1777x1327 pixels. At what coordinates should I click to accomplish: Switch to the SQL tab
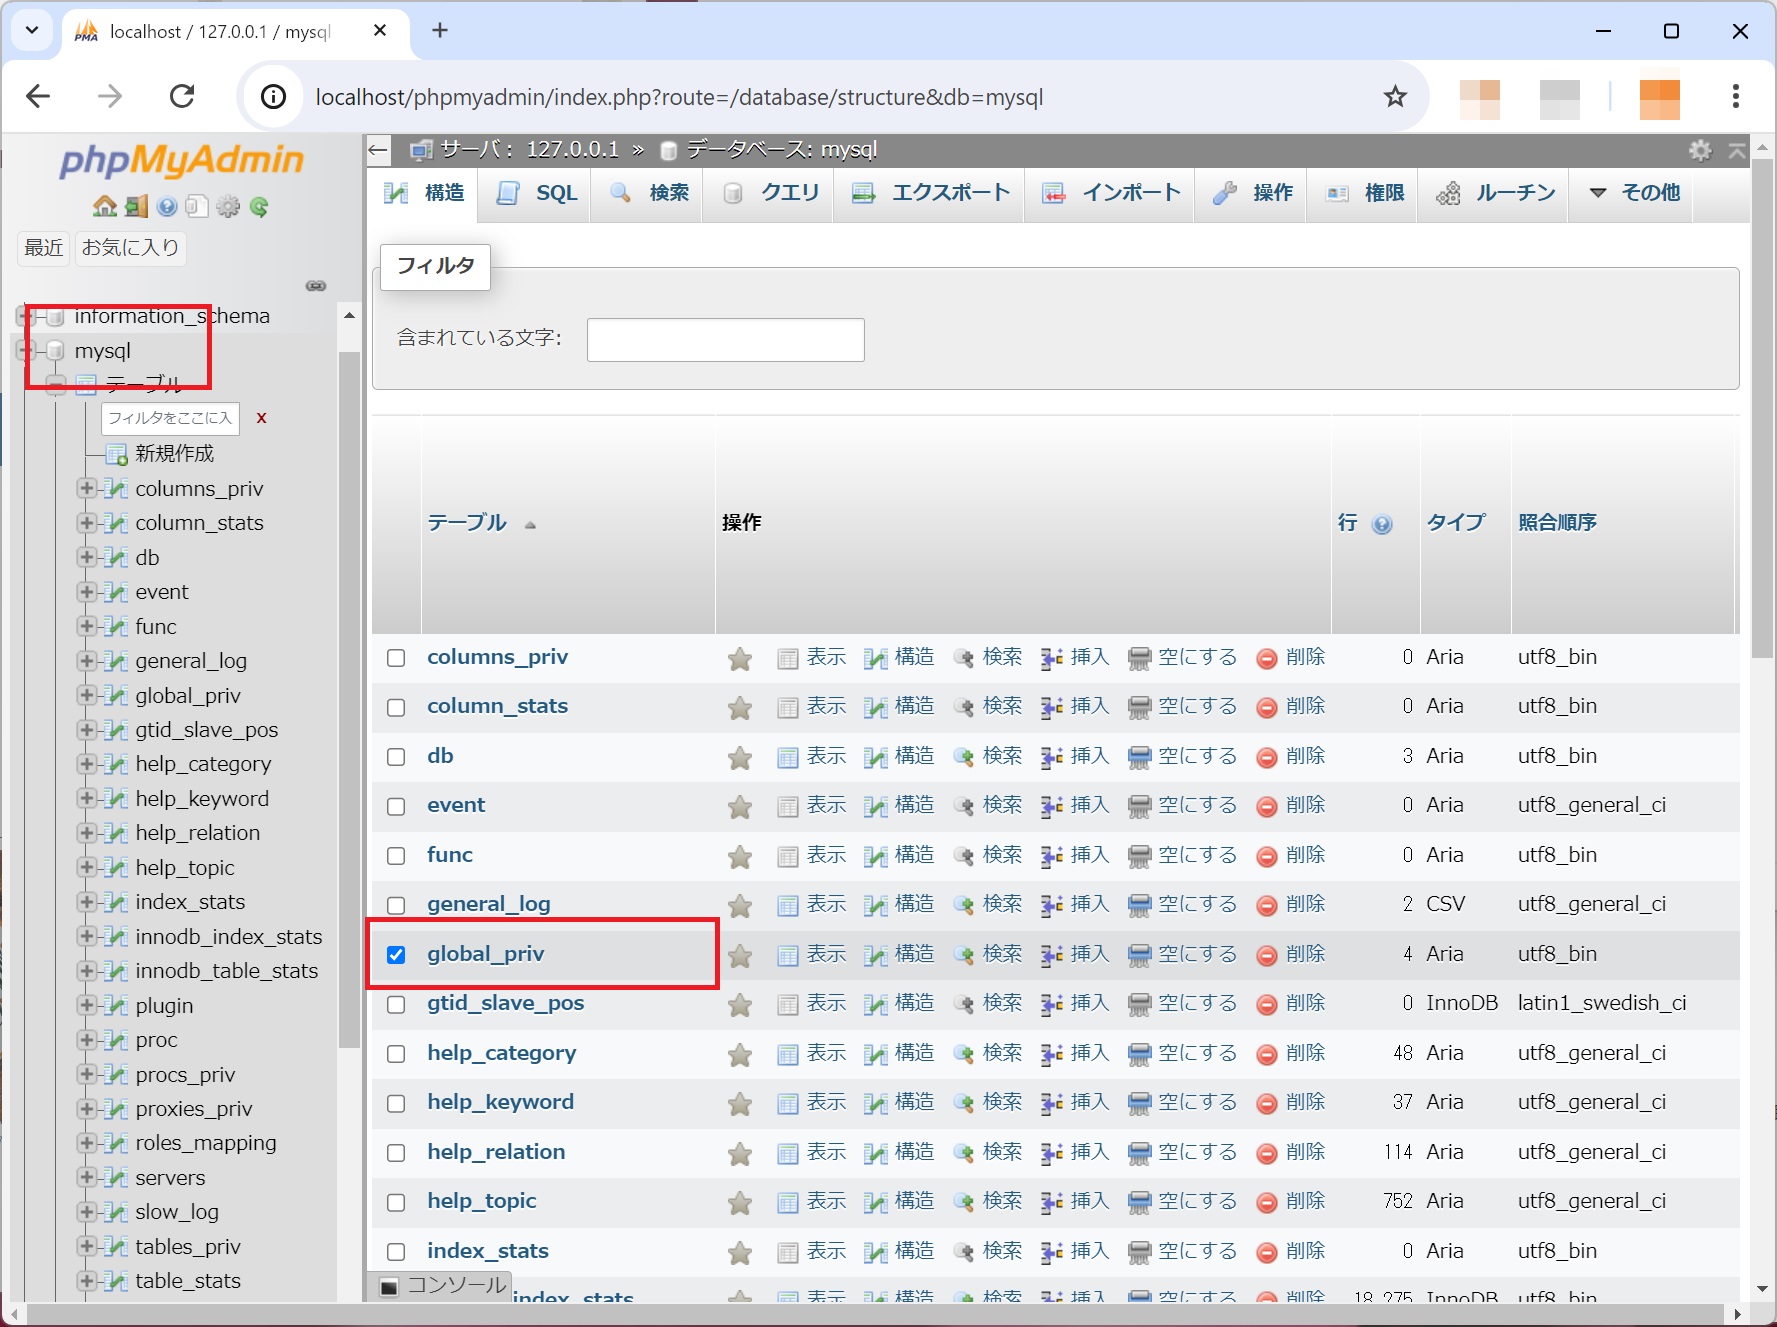(535, 193)
